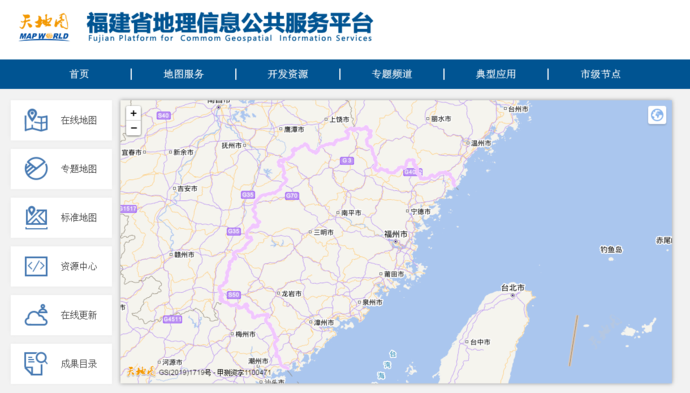Click the globe layer switch icon
The height and width of the screenshot is (393, 690).
point(657,115)
